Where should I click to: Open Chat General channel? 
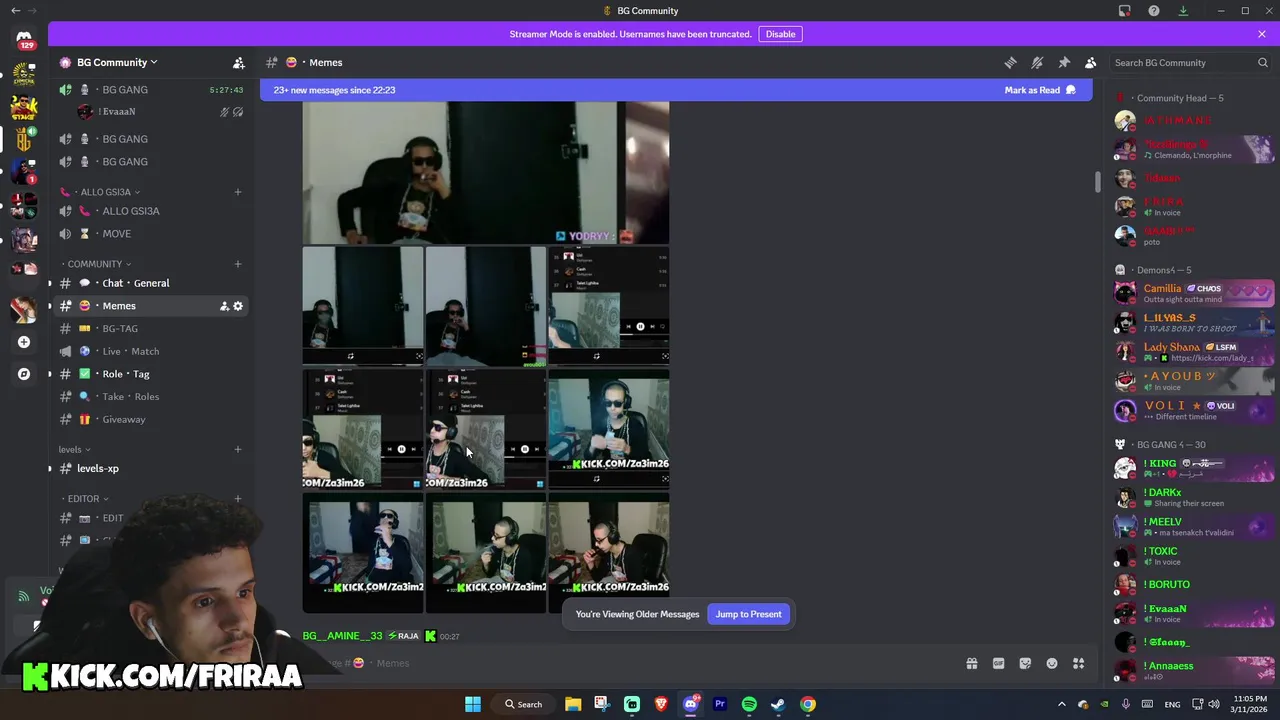[x=152, y=283]
